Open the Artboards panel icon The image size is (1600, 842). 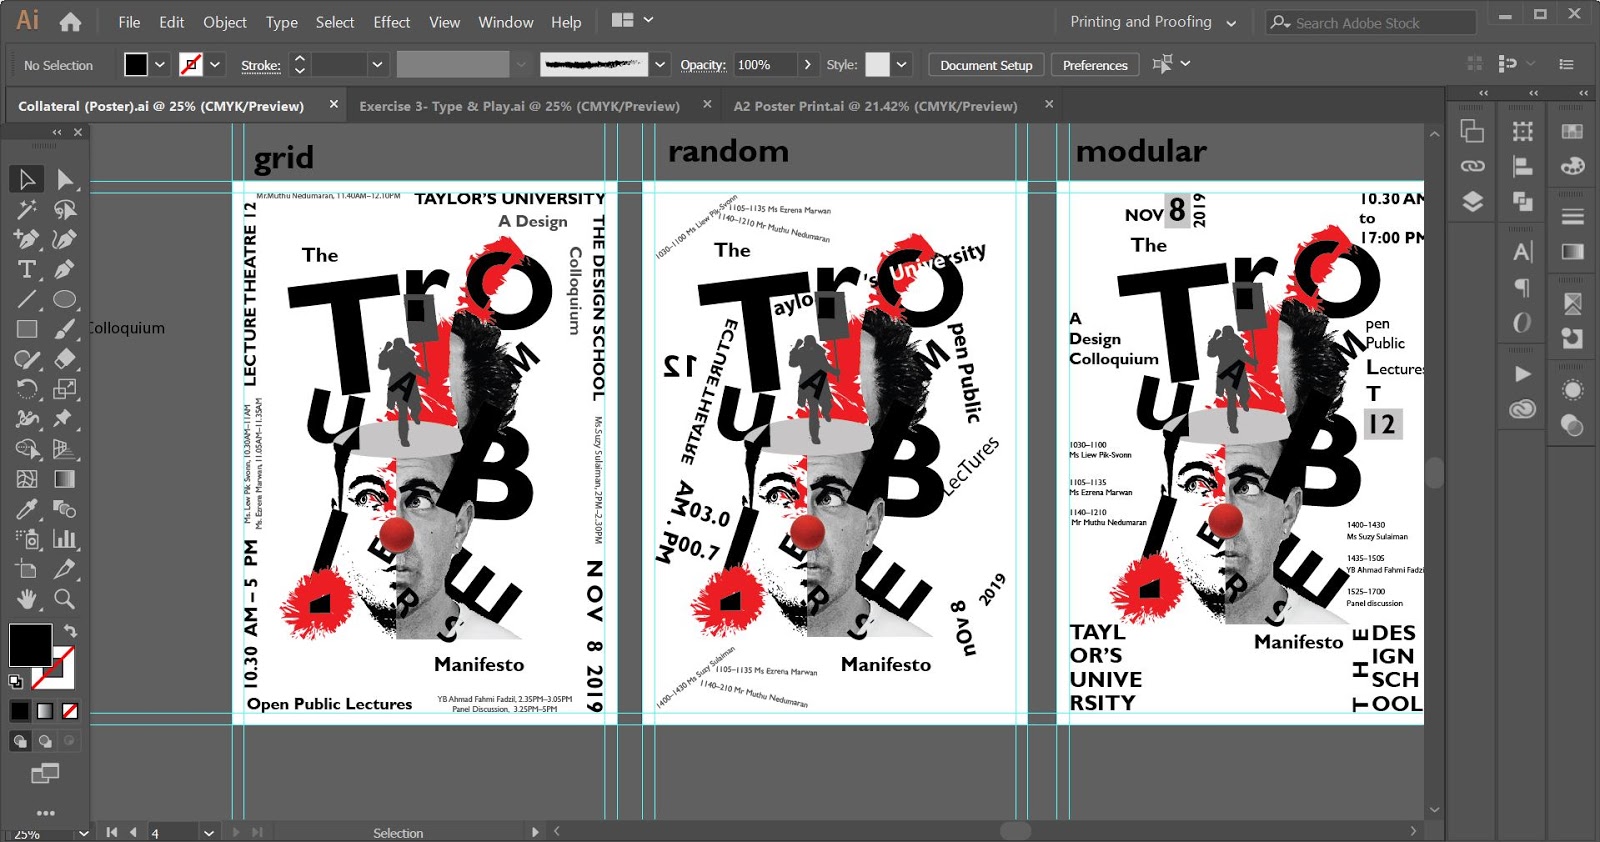(1472, 131)
